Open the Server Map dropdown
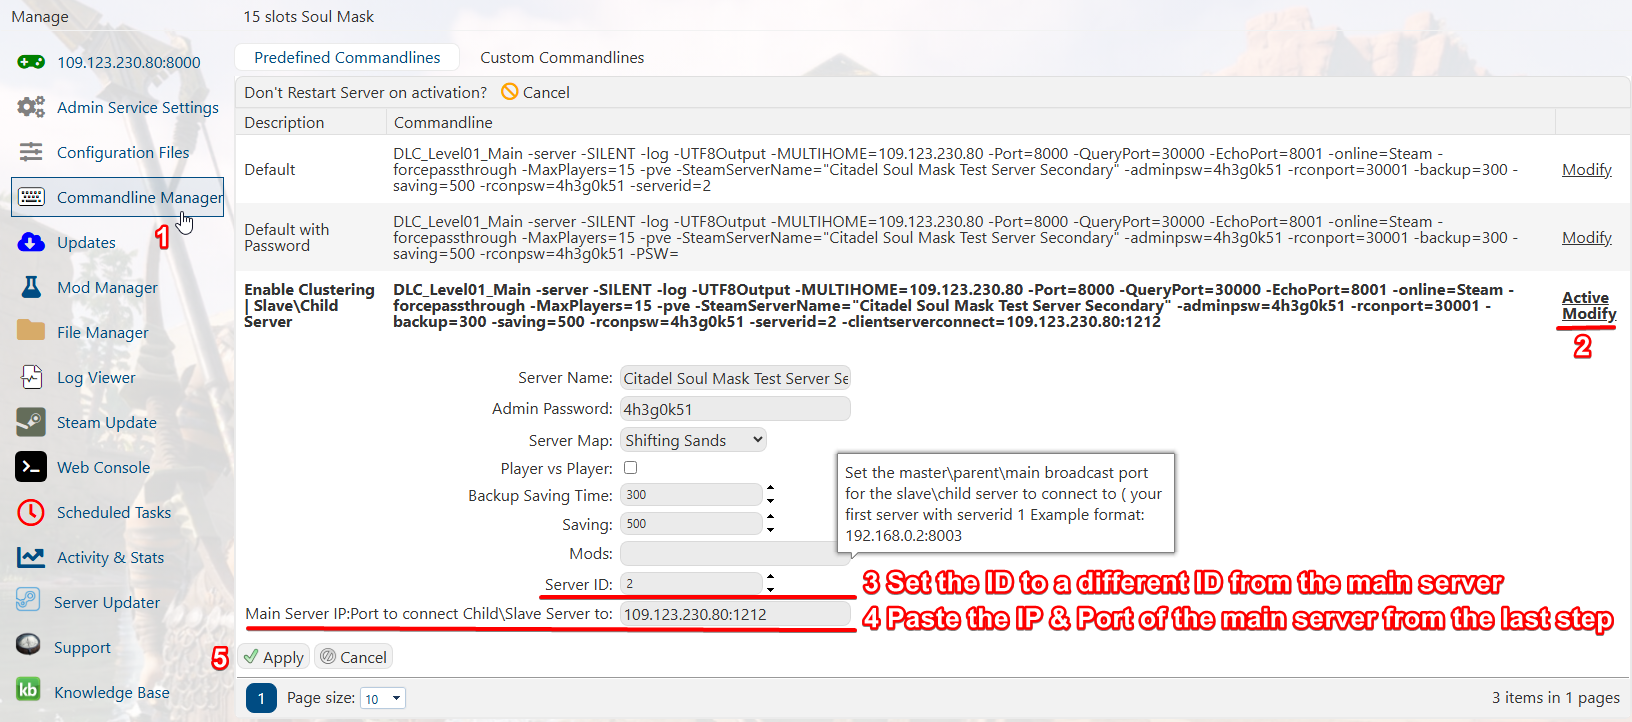Viewport: 1632px width, 722px height. pos(694,440)
